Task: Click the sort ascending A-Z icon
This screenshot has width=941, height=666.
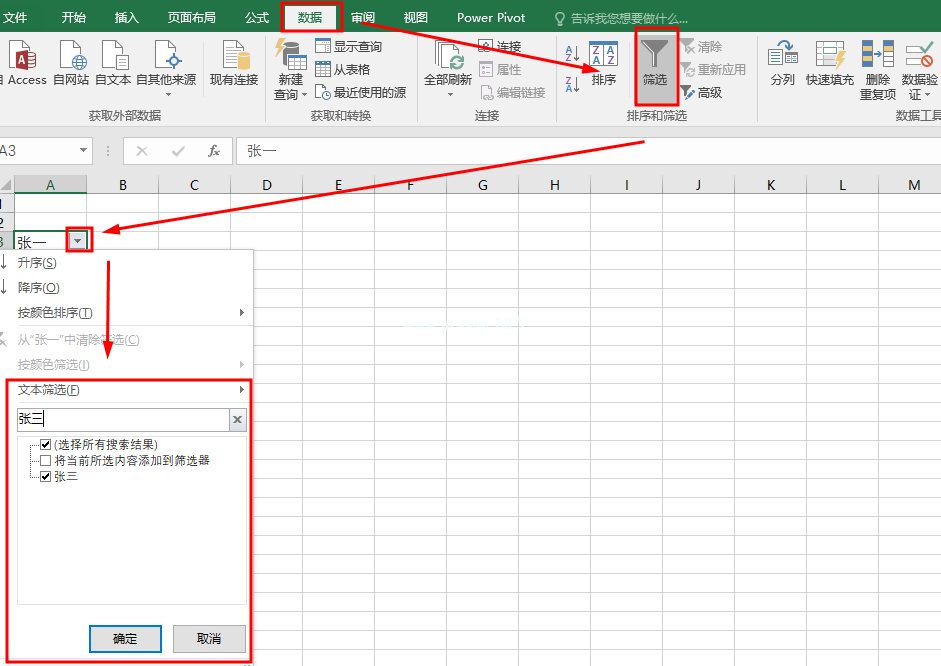Action: [572, 53]
